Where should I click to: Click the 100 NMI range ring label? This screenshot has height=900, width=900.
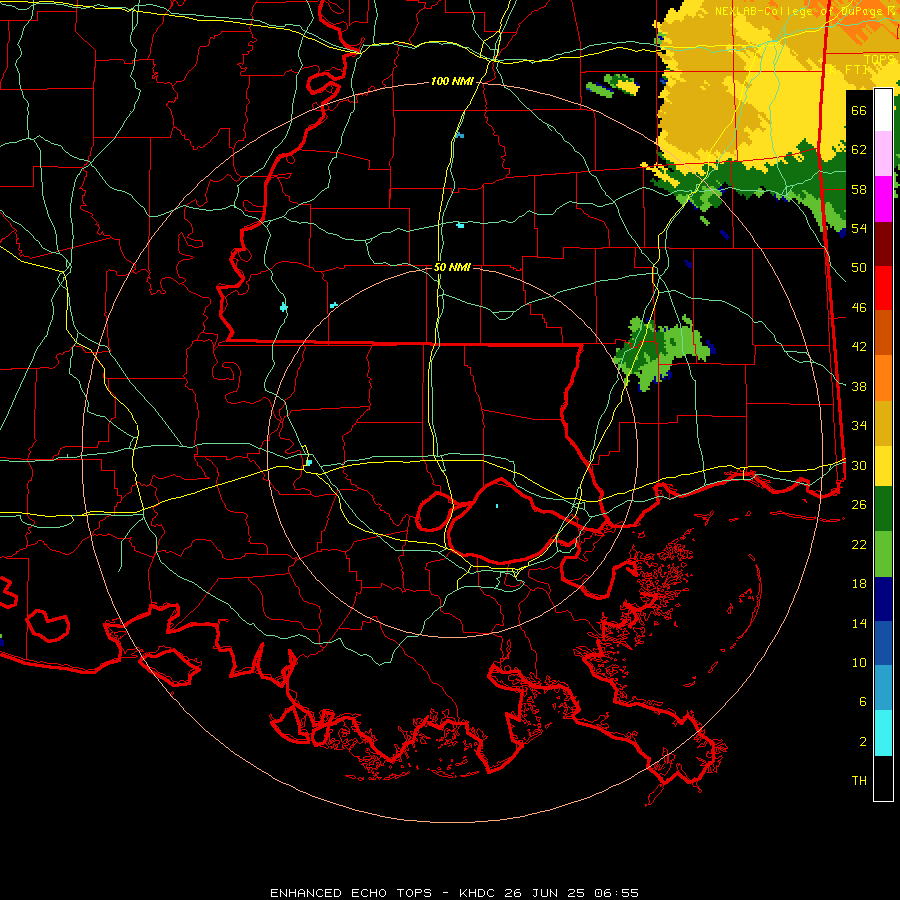tap(452, 82)
